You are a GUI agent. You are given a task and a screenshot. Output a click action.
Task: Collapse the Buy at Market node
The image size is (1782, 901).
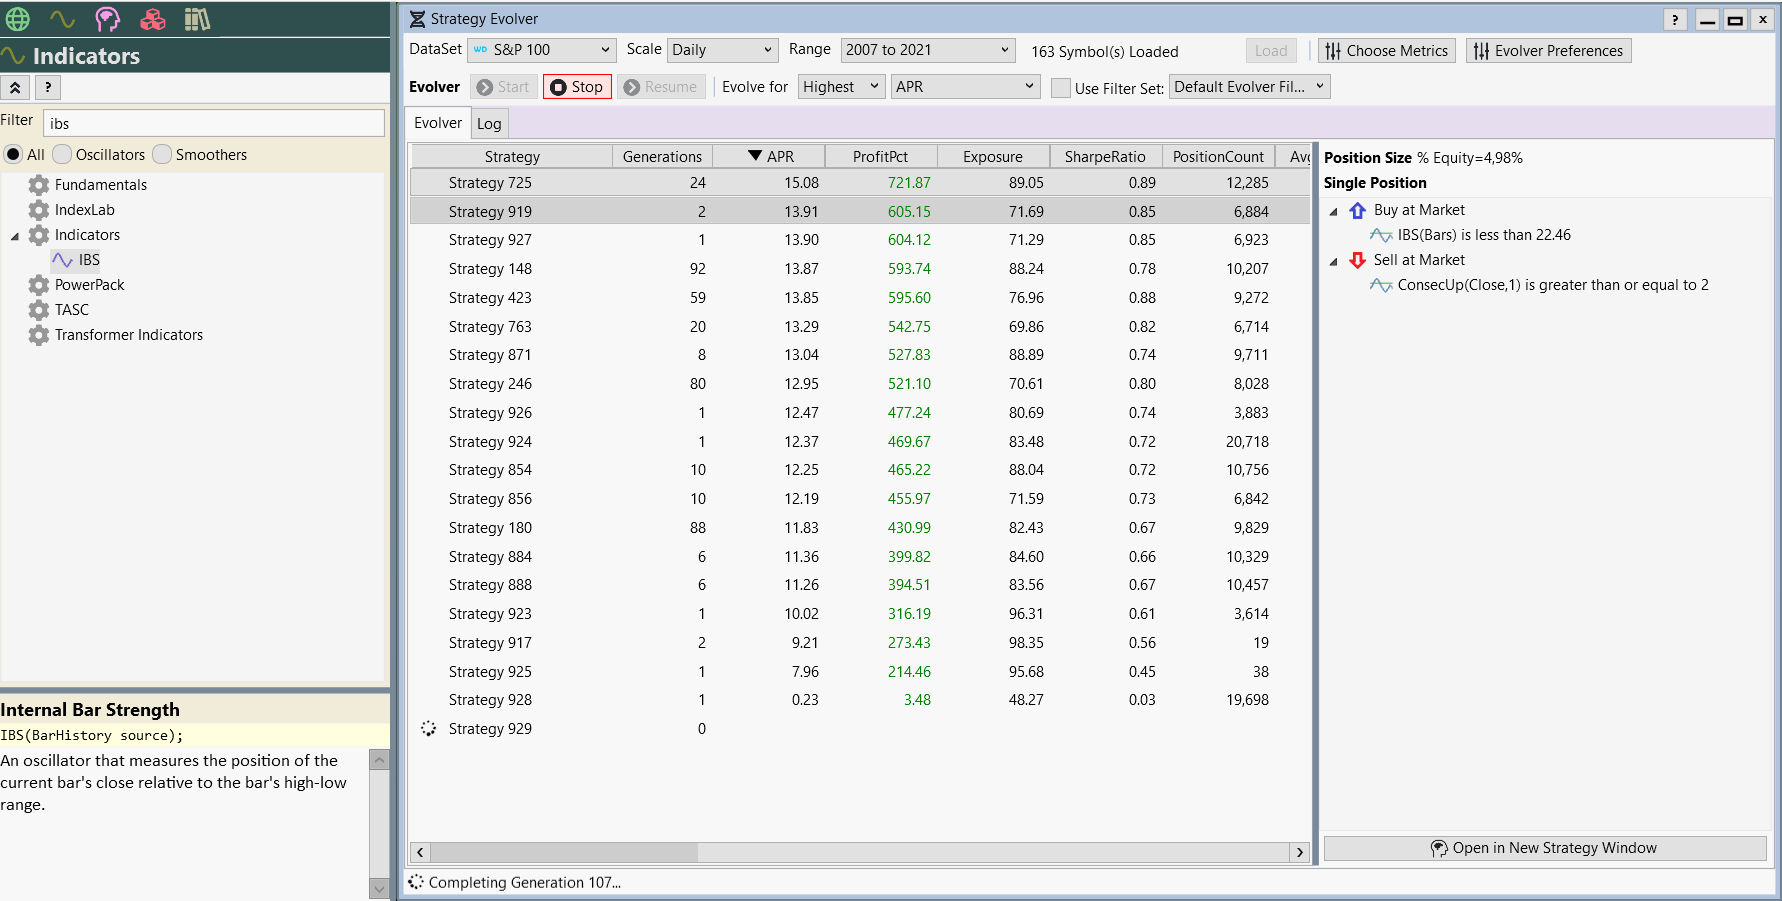point(1333,211)
